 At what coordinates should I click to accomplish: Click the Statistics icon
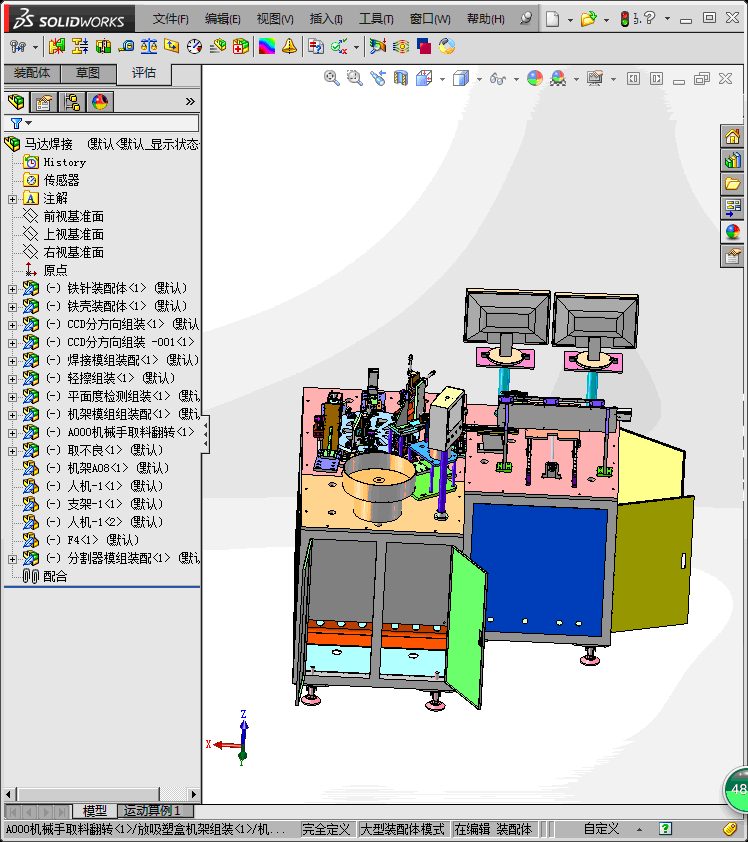coord(217,47)
